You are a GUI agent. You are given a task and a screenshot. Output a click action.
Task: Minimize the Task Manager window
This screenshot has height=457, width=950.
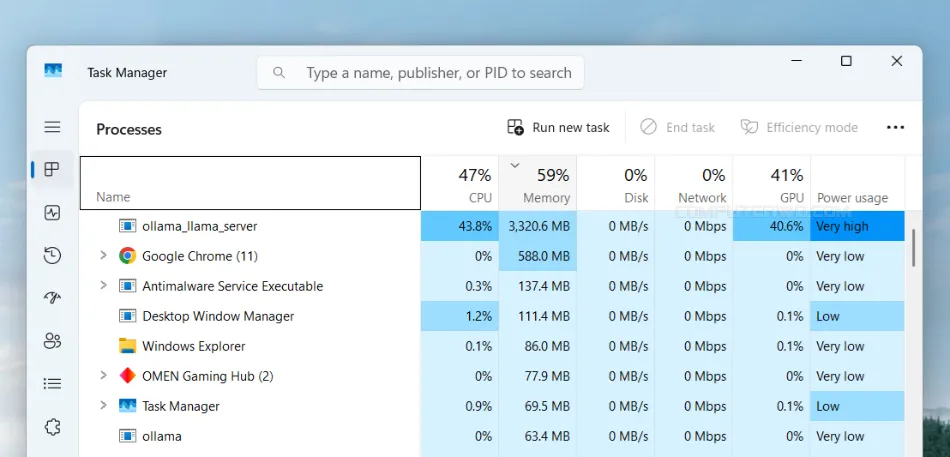[x=797, y=61]
